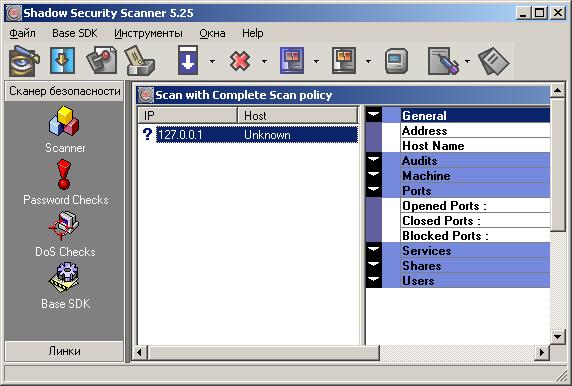Click the stacked documents toolbar icon
Screen dimensions: 572x386
point(493,62)
